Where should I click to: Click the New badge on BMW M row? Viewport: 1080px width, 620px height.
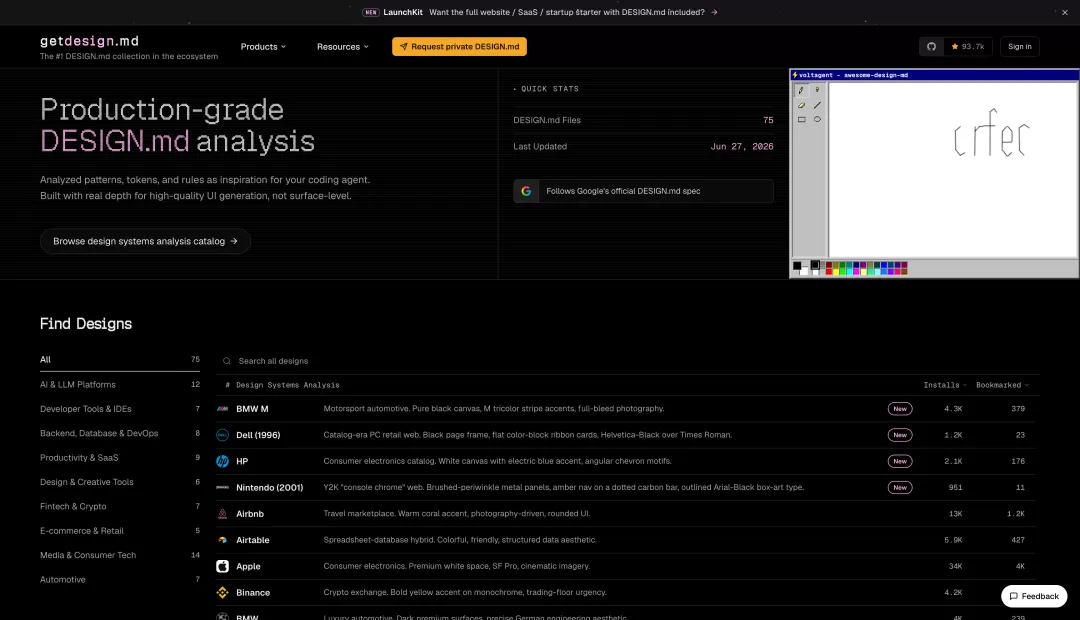[900, 409]
